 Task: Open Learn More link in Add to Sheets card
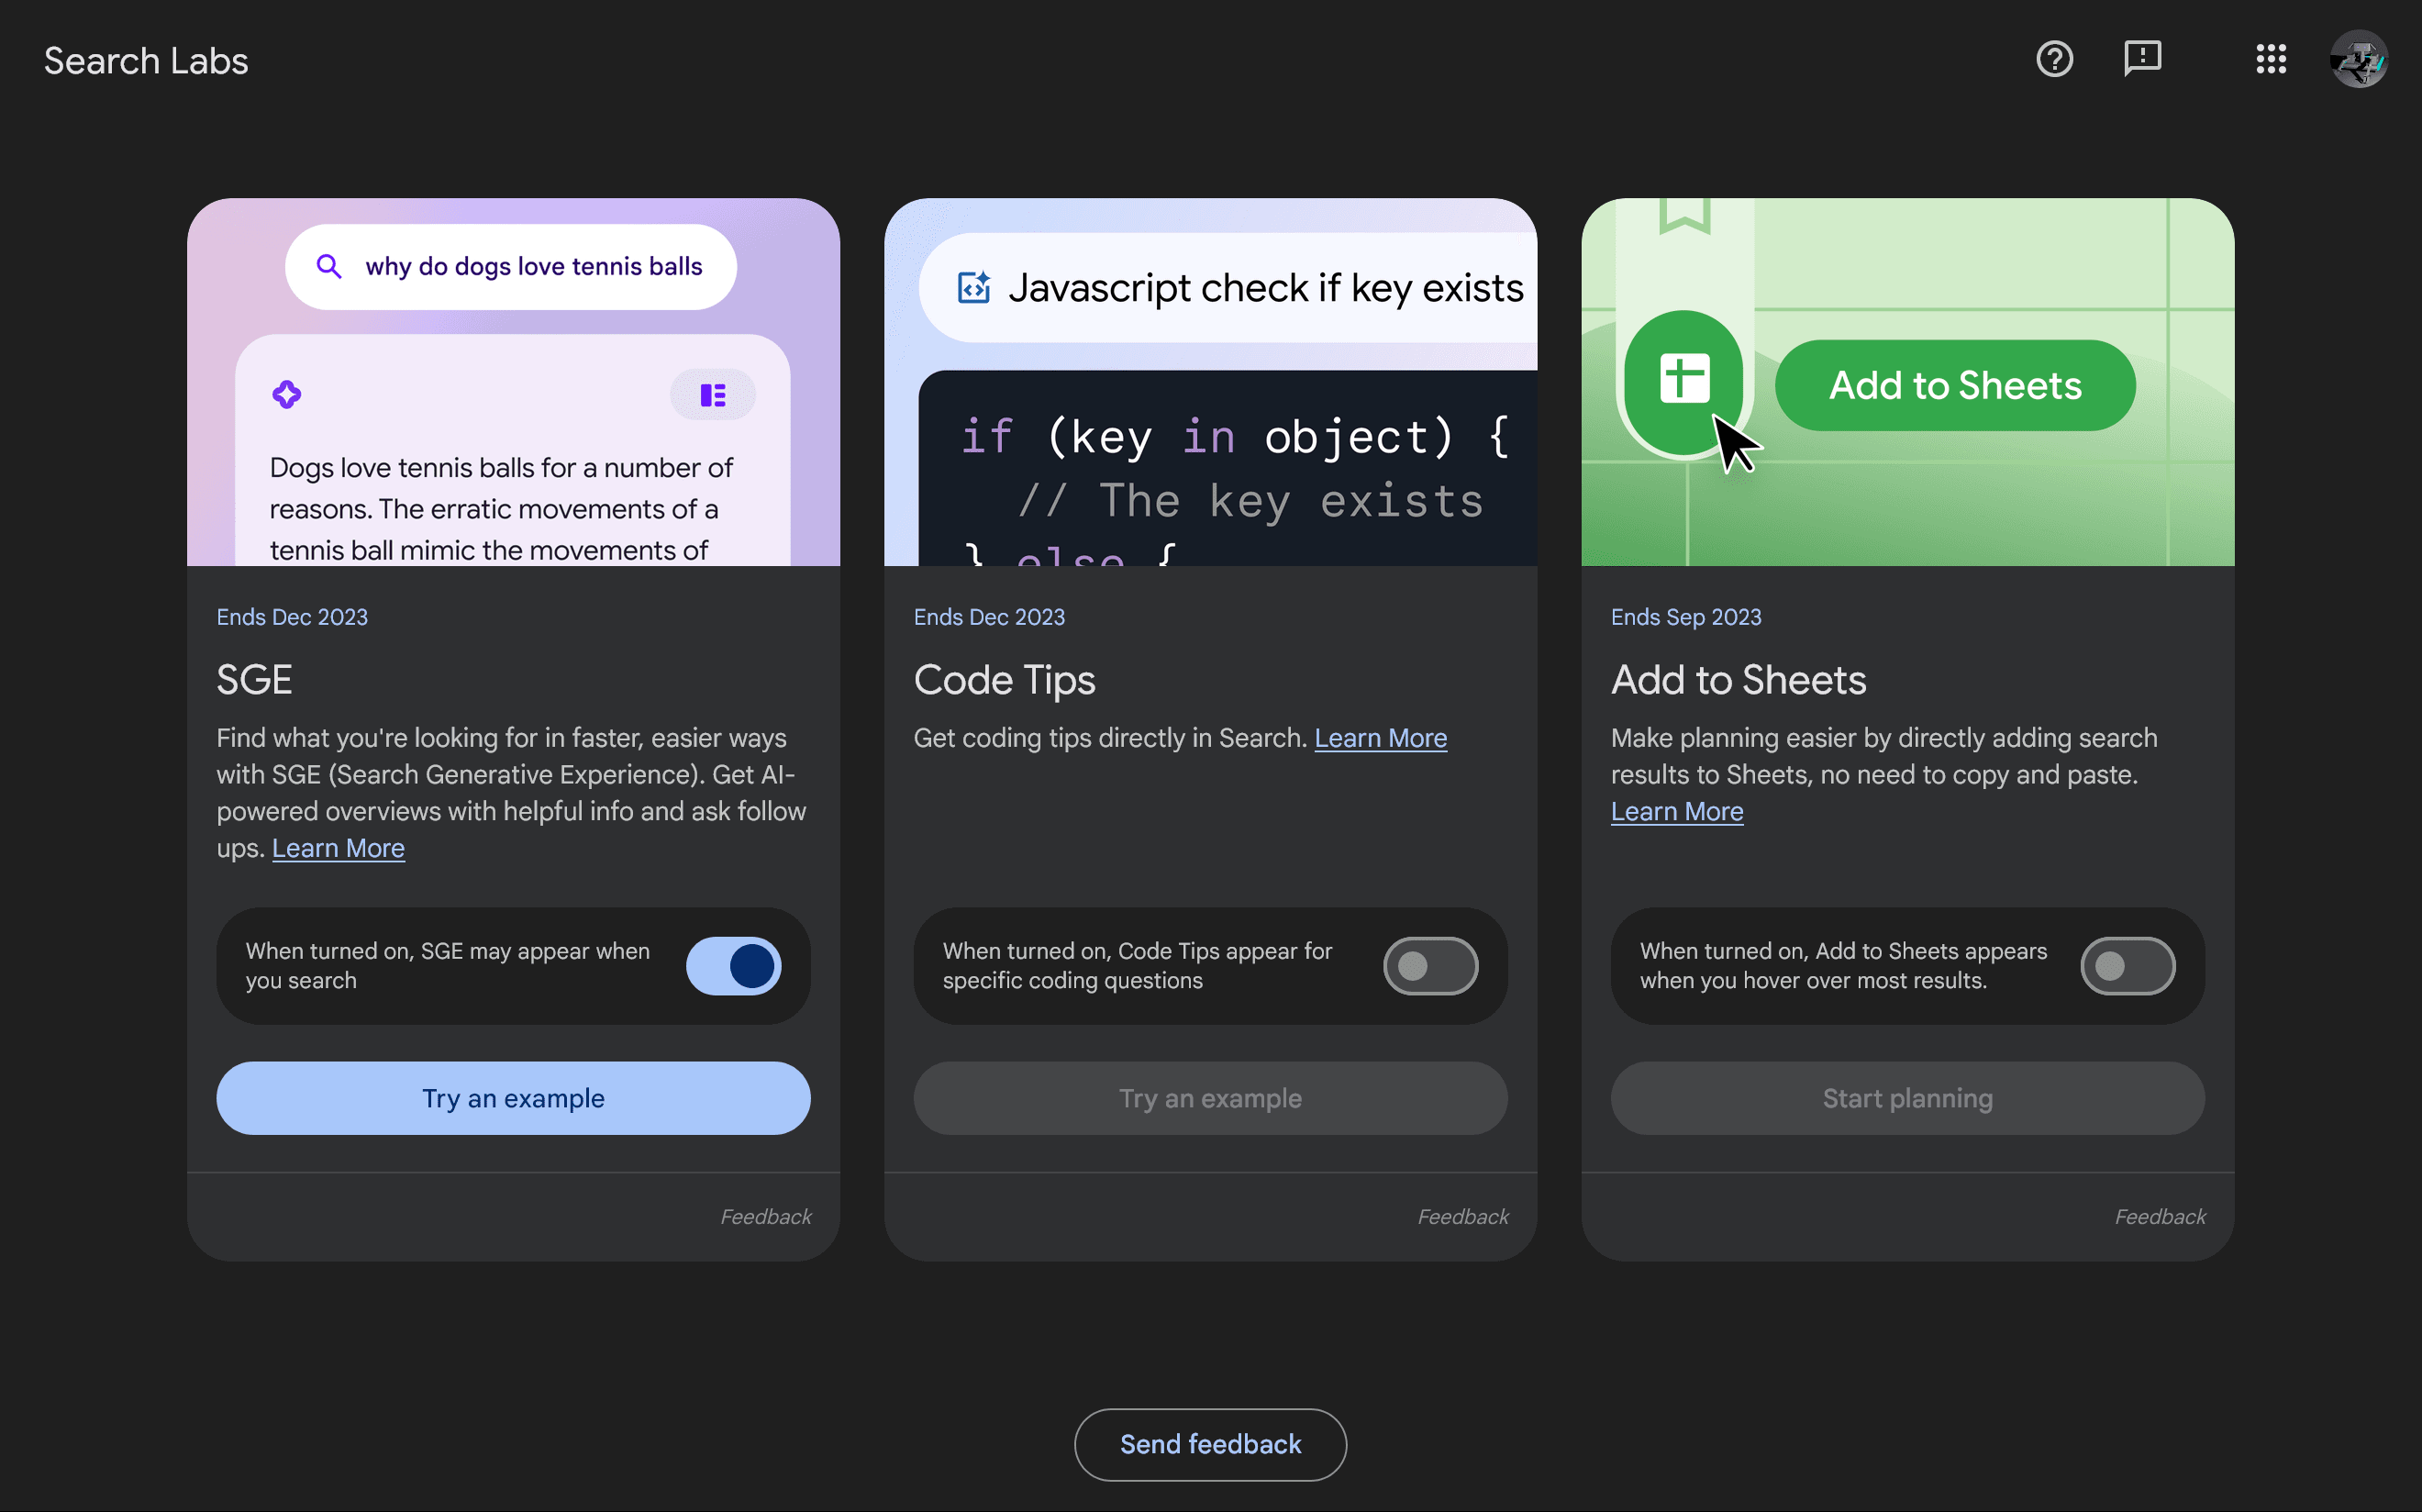tap(1676, 811)
